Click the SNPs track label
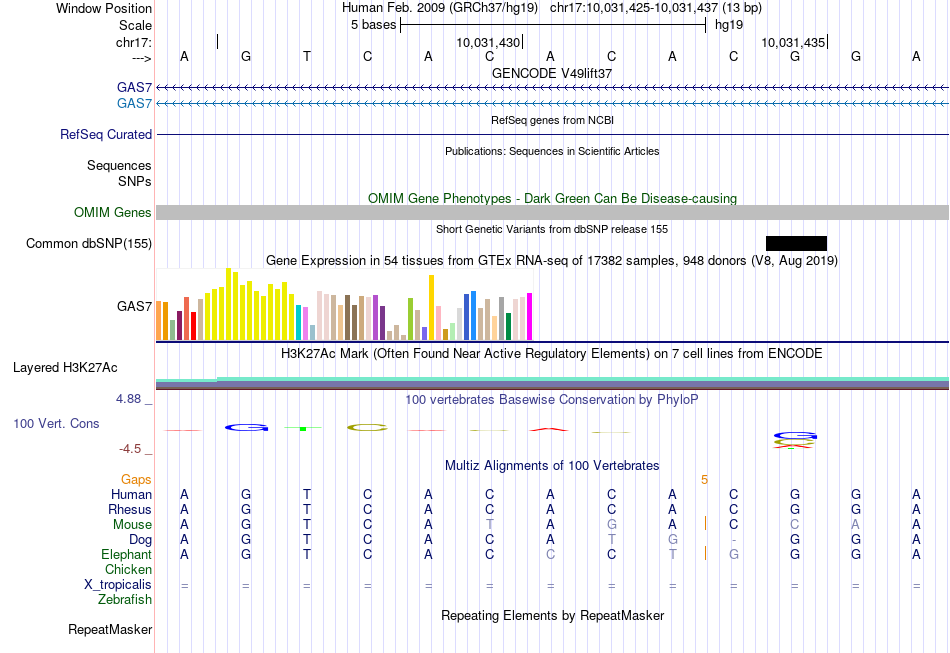 135,181
